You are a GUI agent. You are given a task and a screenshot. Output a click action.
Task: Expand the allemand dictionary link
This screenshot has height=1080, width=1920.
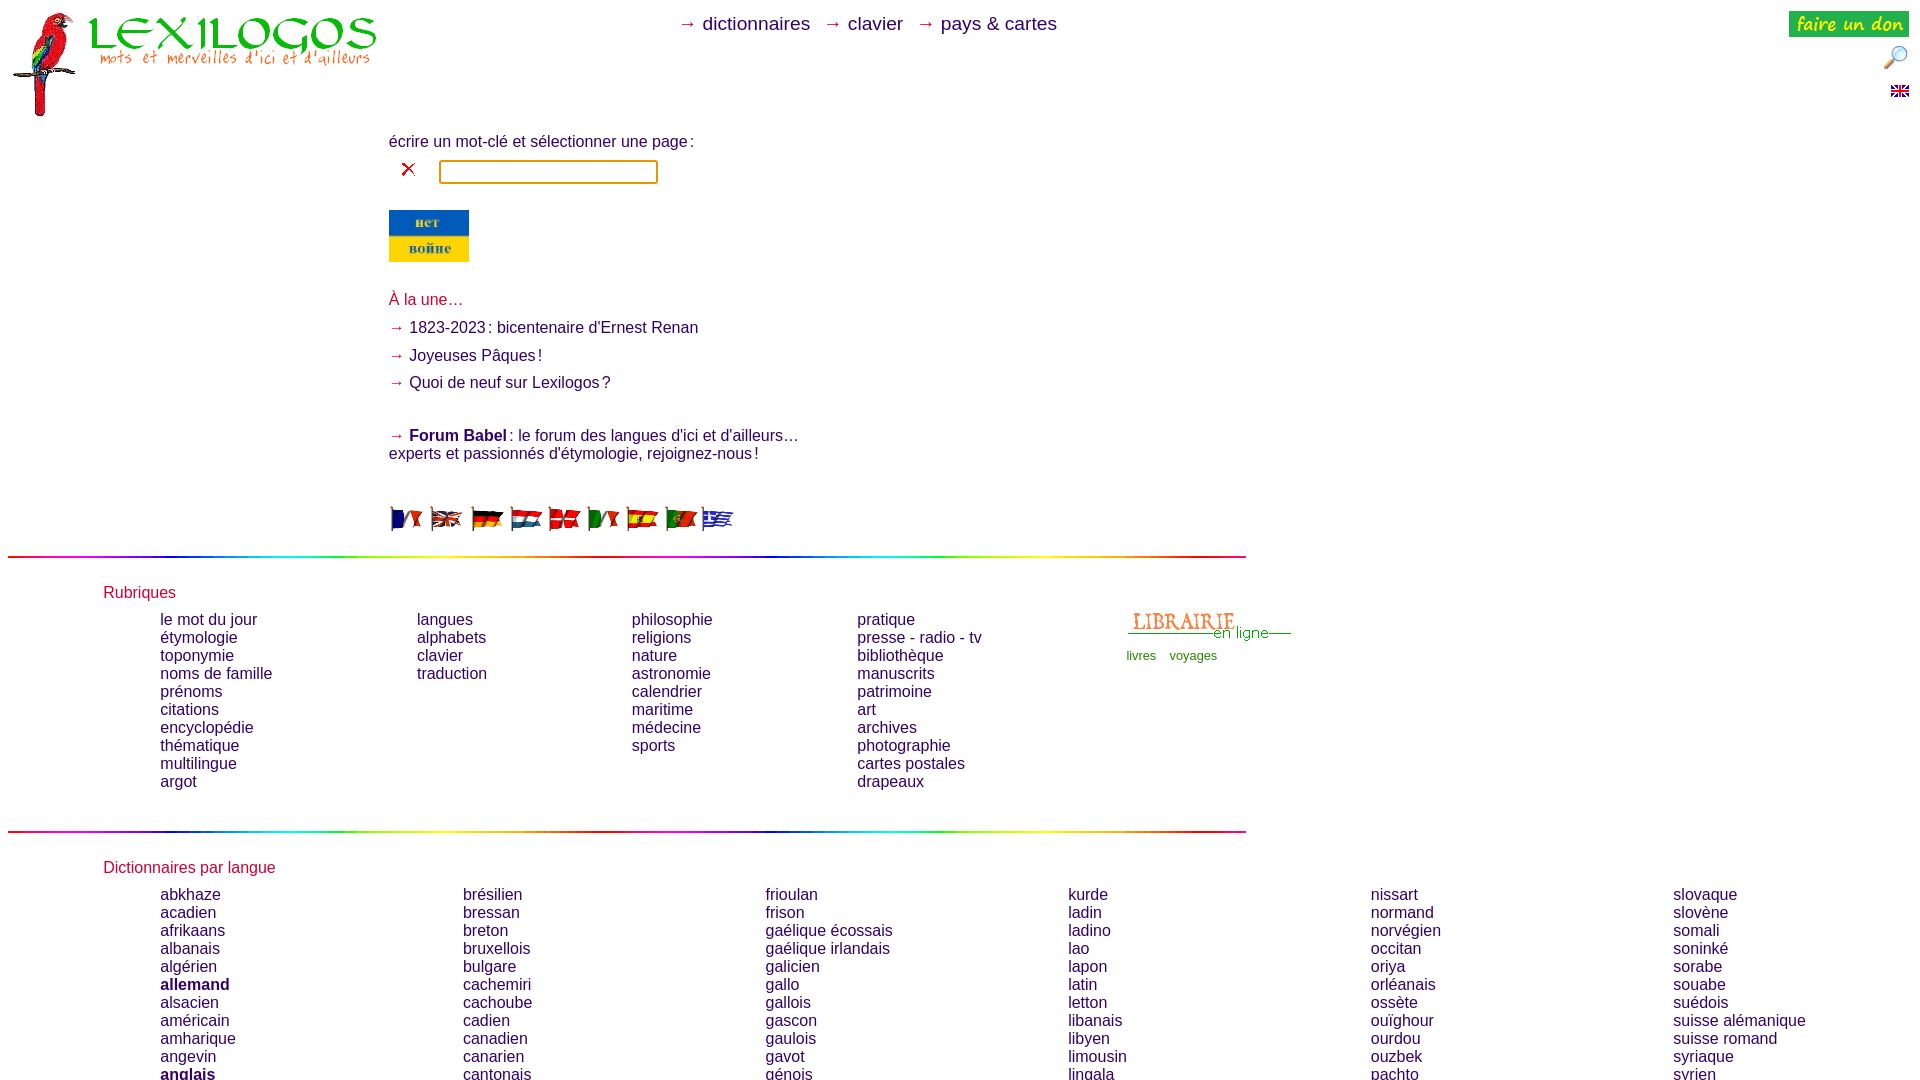(194, 984)
